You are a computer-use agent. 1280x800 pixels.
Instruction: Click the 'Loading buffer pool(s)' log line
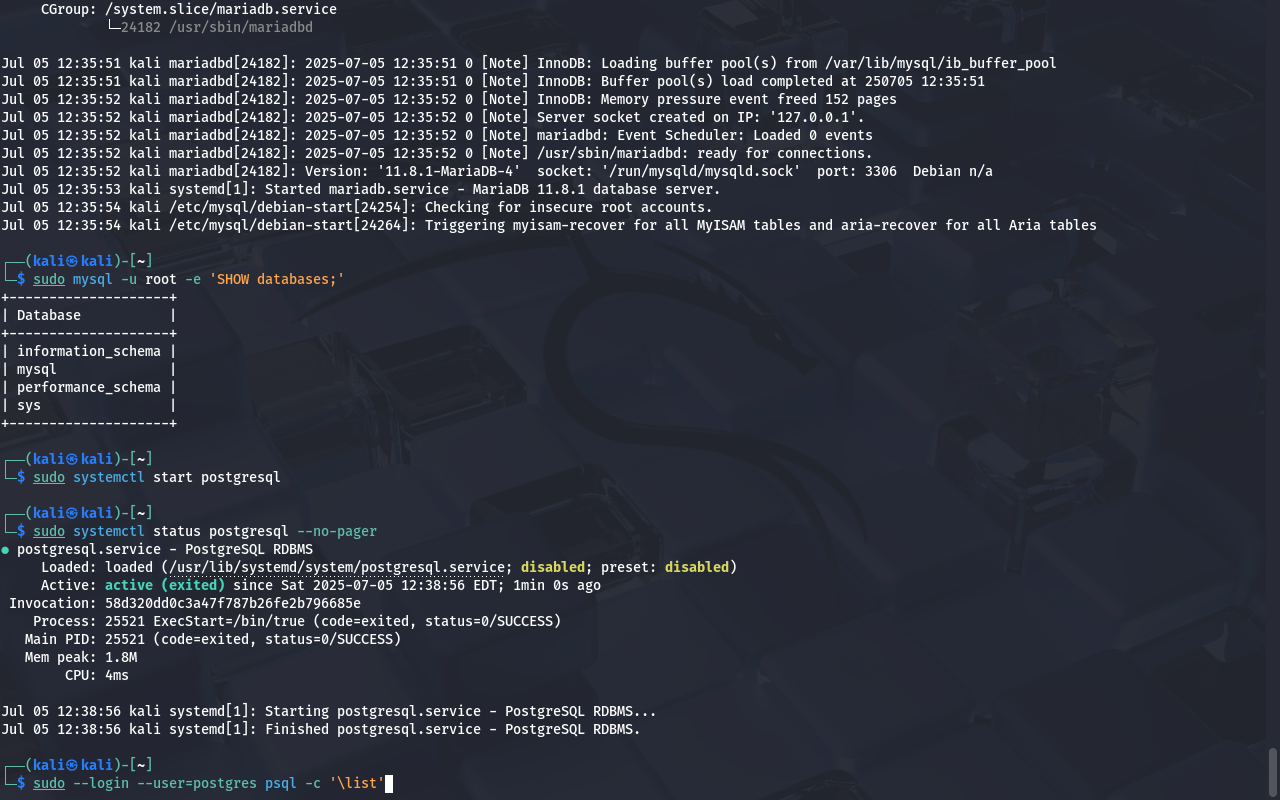529,63
